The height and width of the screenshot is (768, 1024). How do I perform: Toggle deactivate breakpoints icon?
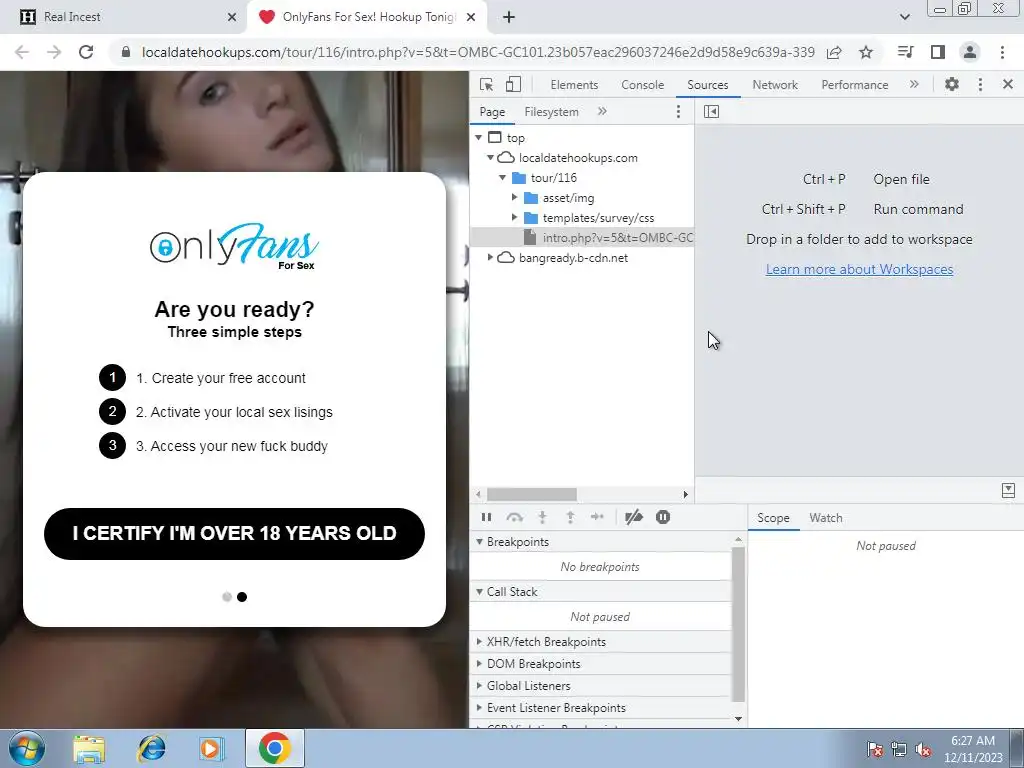[x=633, y=517]
